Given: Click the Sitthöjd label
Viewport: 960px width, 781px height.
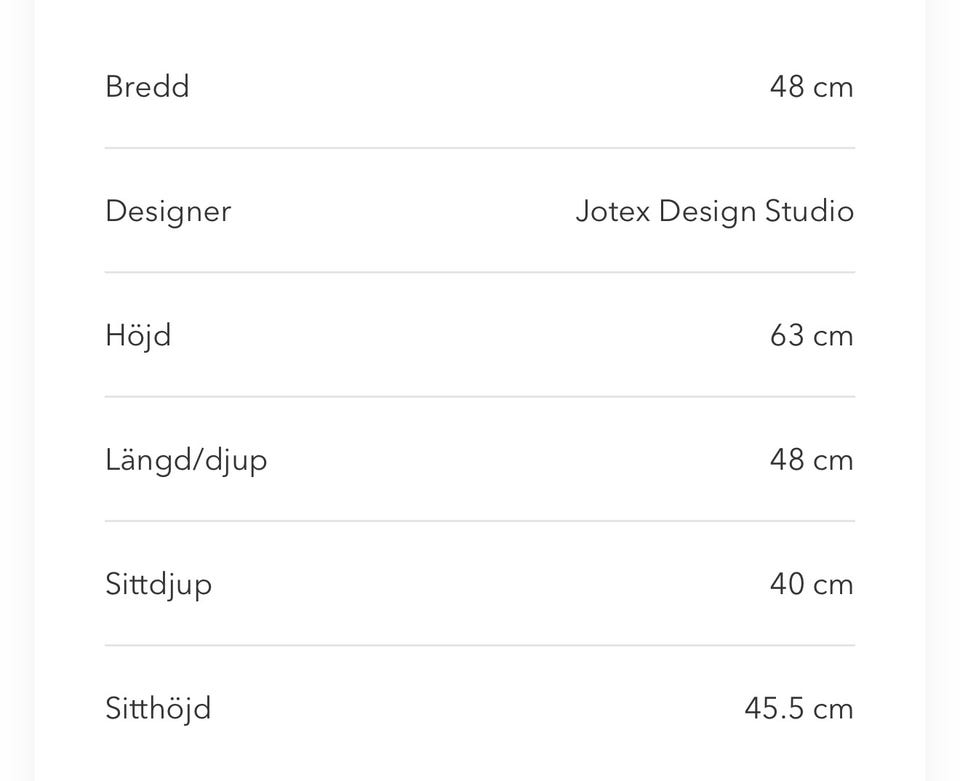Looking at the screenshot, I should pyautogui.click(x=158, y=708).
